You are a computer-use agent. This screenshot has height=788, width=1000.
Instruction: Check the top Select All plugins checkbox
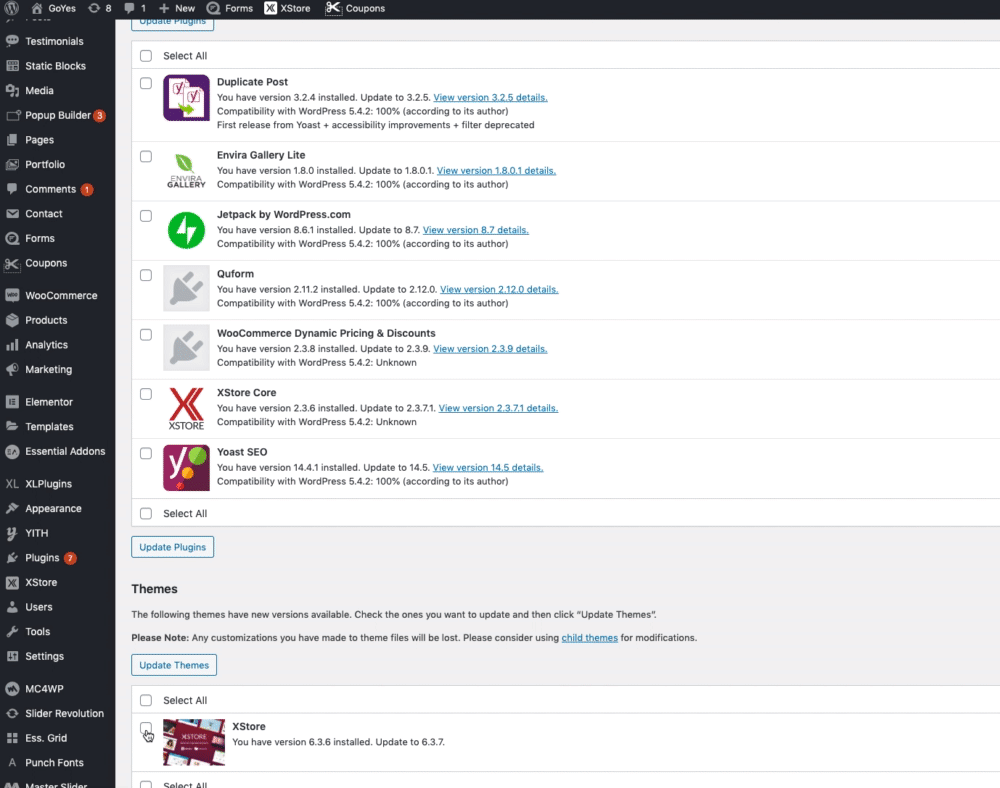coord(146,56)
